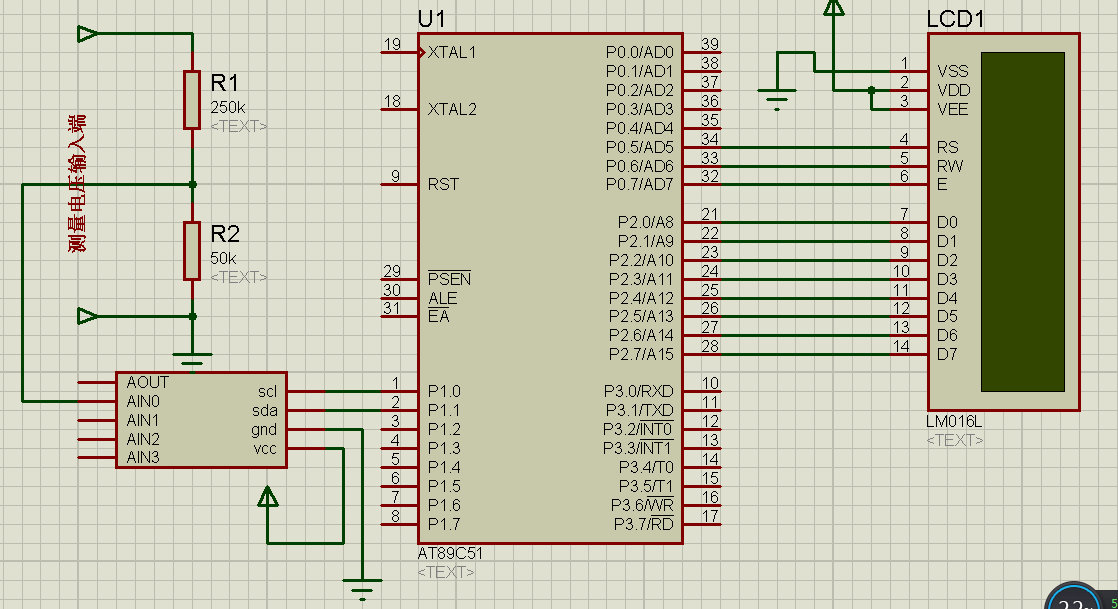The width and height of the screenshot is (1118, 609).
Task: Click the <TEXT> placeholder under LM016L
Action: point(955,440)
